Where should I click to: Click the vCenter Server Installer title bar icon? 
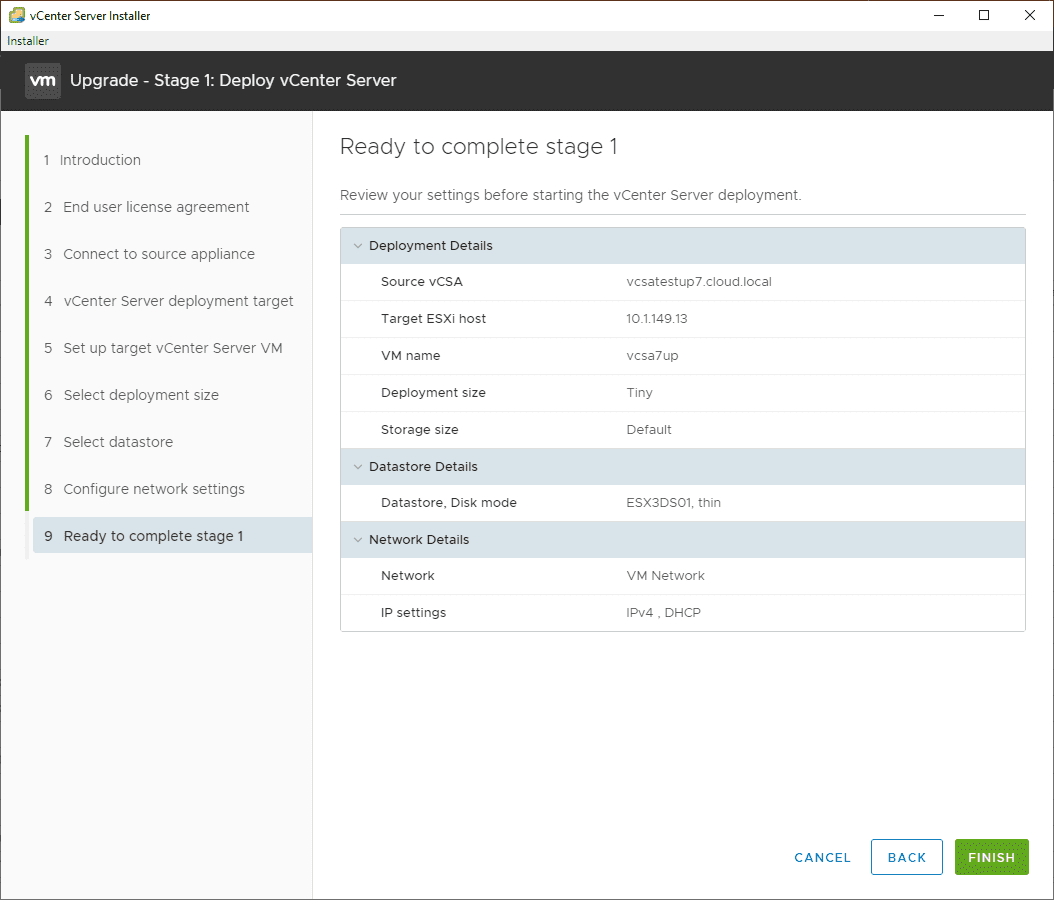pos(16,15)
